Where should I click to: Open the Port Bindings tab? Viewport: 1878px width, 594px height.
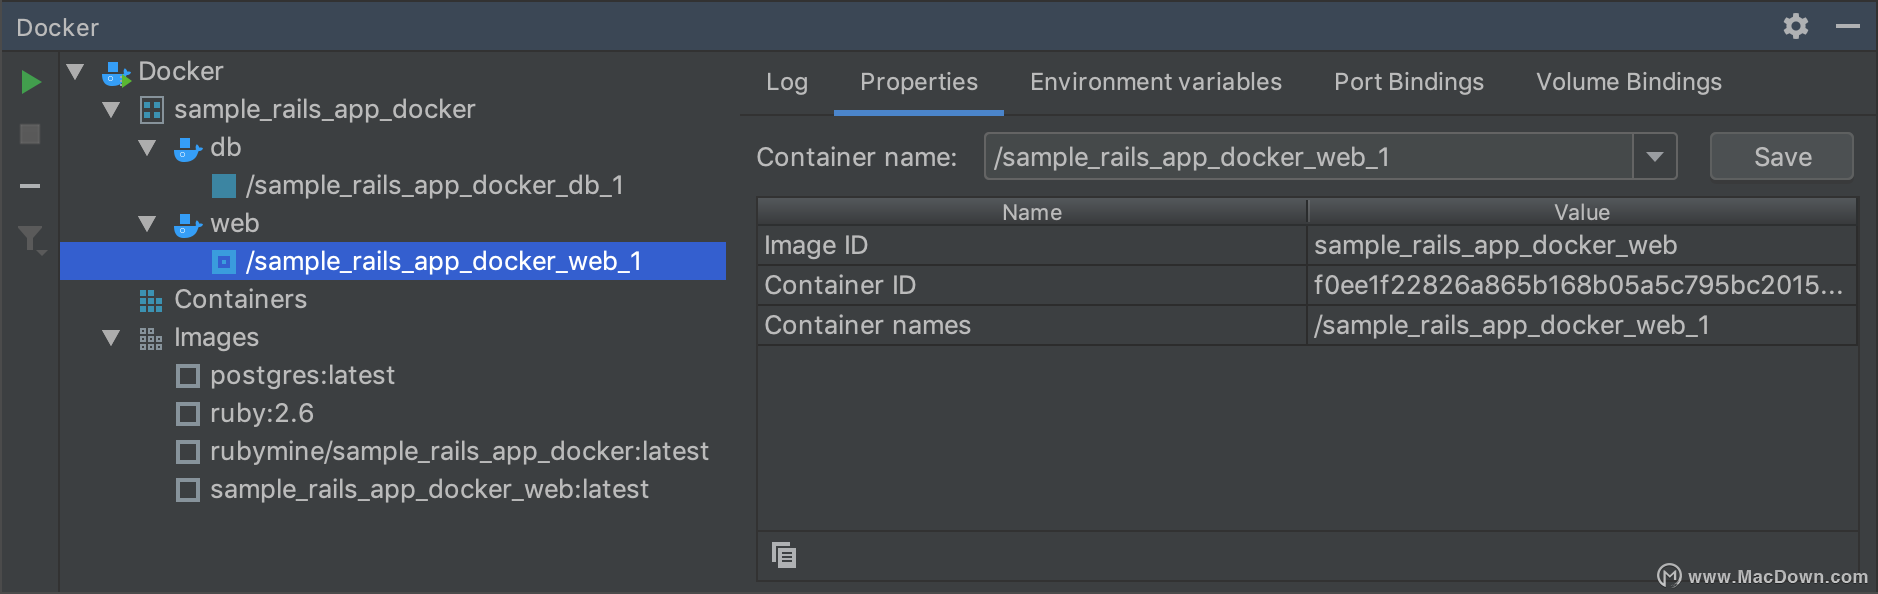click(x=1409, y=82)
